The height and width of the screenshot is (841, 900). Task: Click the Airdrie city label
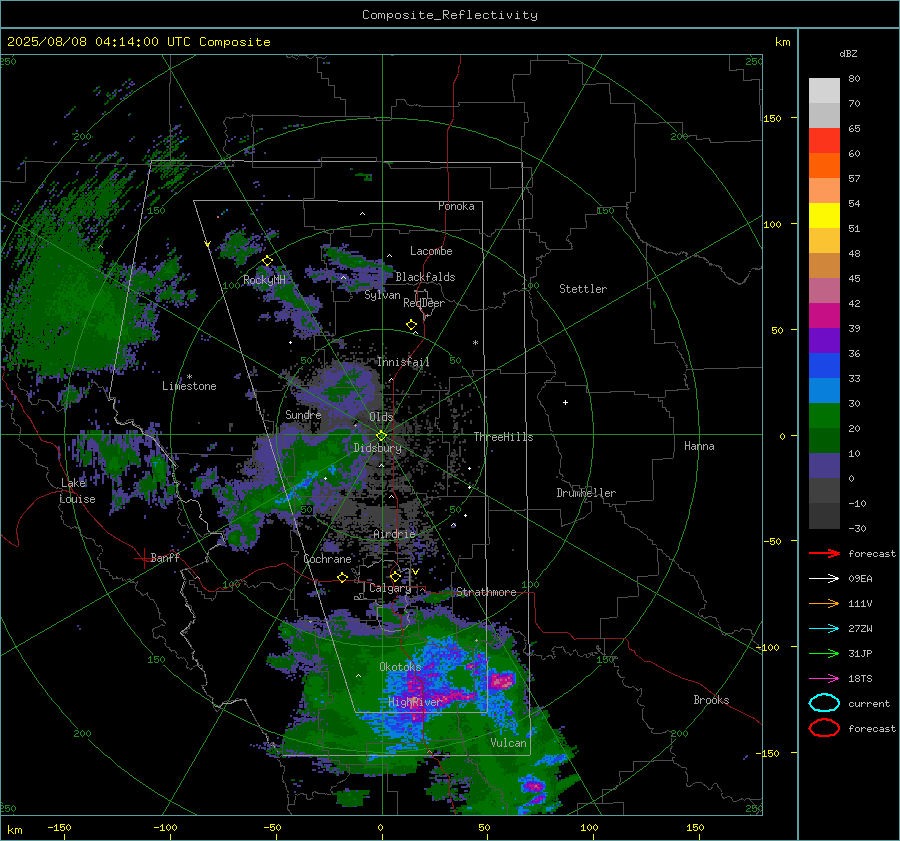point(394,534)
